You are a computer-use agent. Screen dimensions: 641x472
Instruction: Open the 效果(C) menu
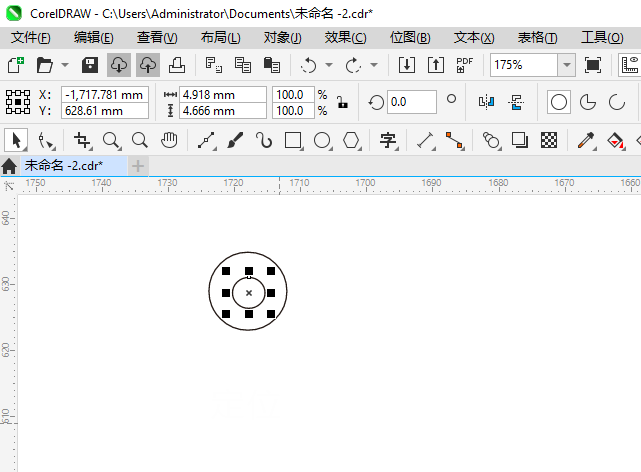pos(345,38)
